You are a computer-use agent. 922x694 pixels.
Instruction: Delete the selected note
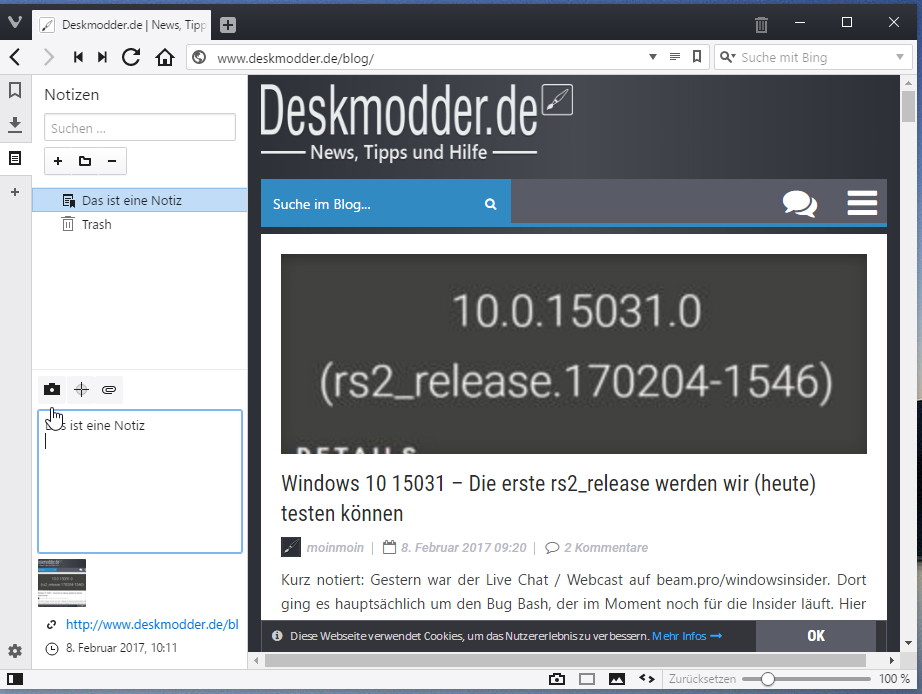coord(112,161)
